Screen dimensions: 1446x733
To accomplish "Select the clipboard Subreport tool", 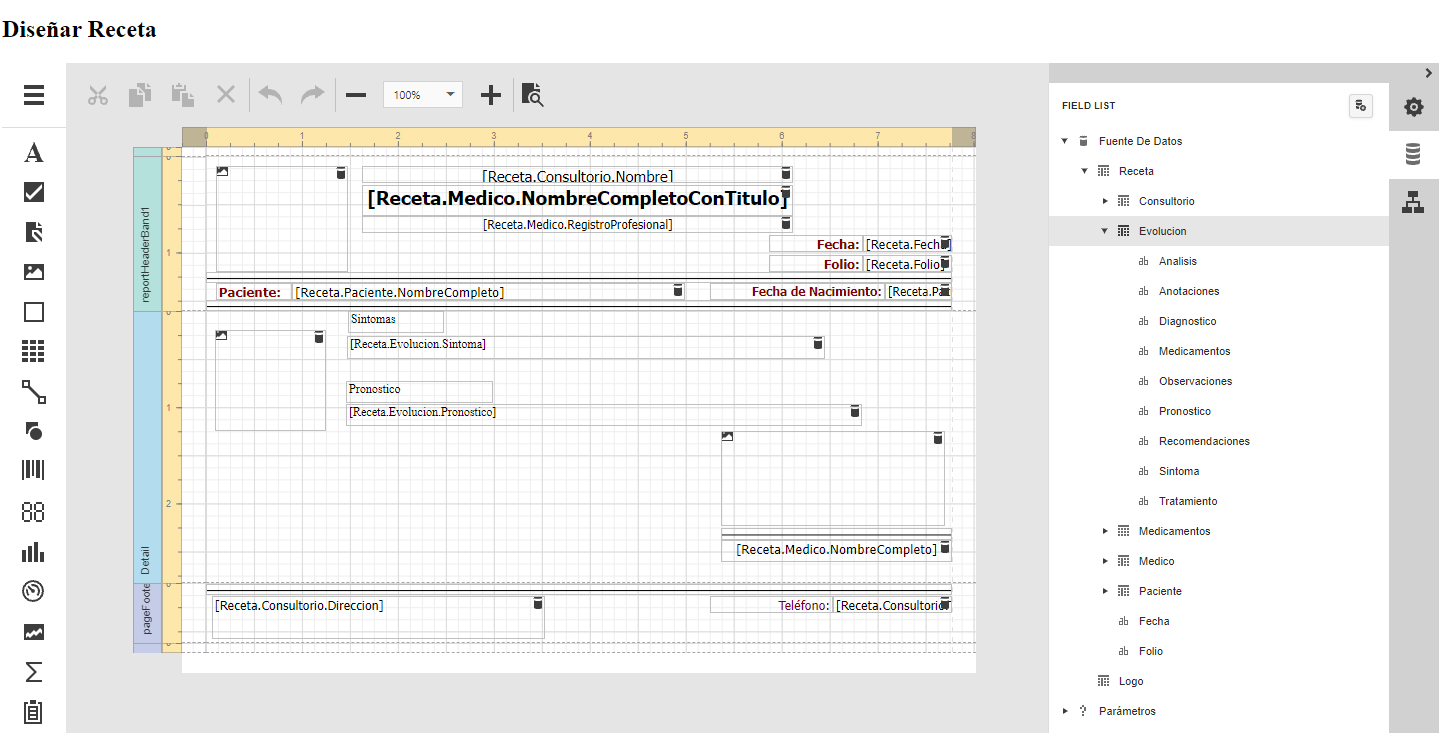I will pos(34,712).
